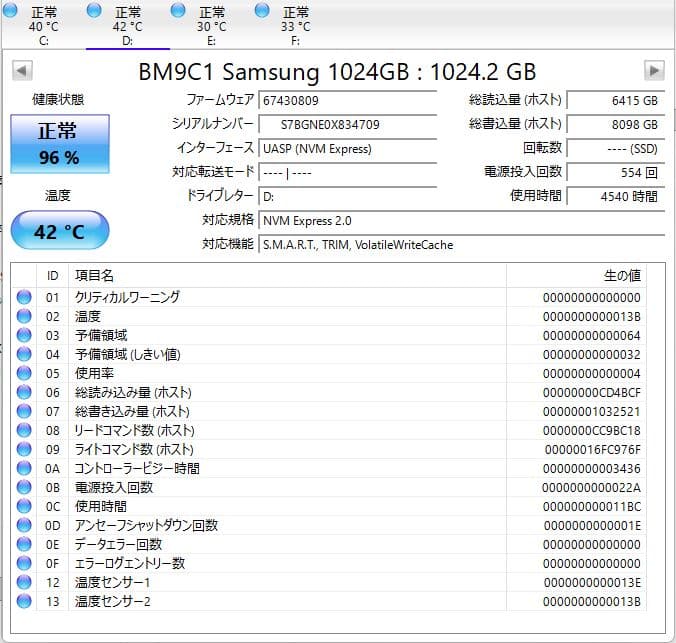
Task: Select the 使用率 attribute name
Action: tap(94, 373)
